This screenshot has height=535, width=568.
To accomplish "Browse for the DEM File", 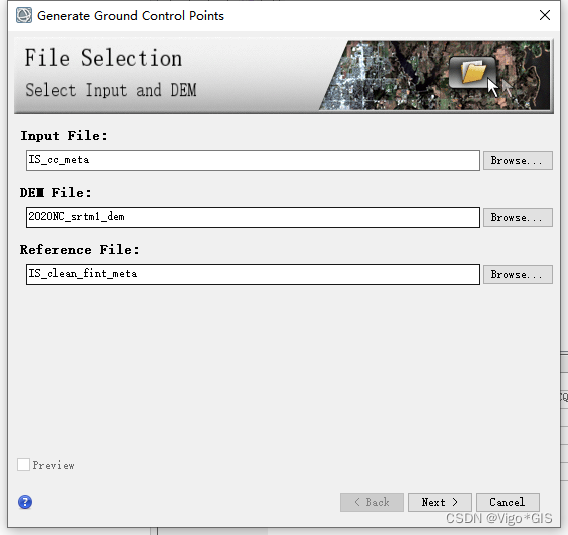I will click(x=518, y=217).
